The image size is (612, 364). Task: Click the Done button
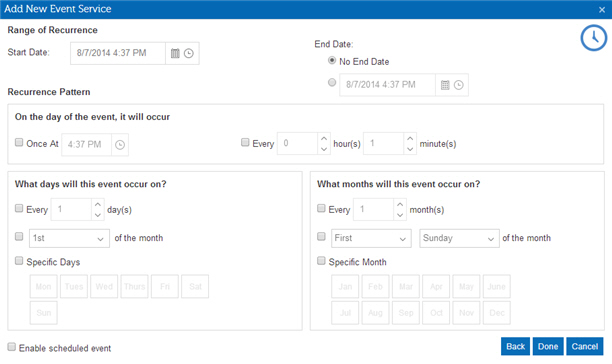coord(548,346)
